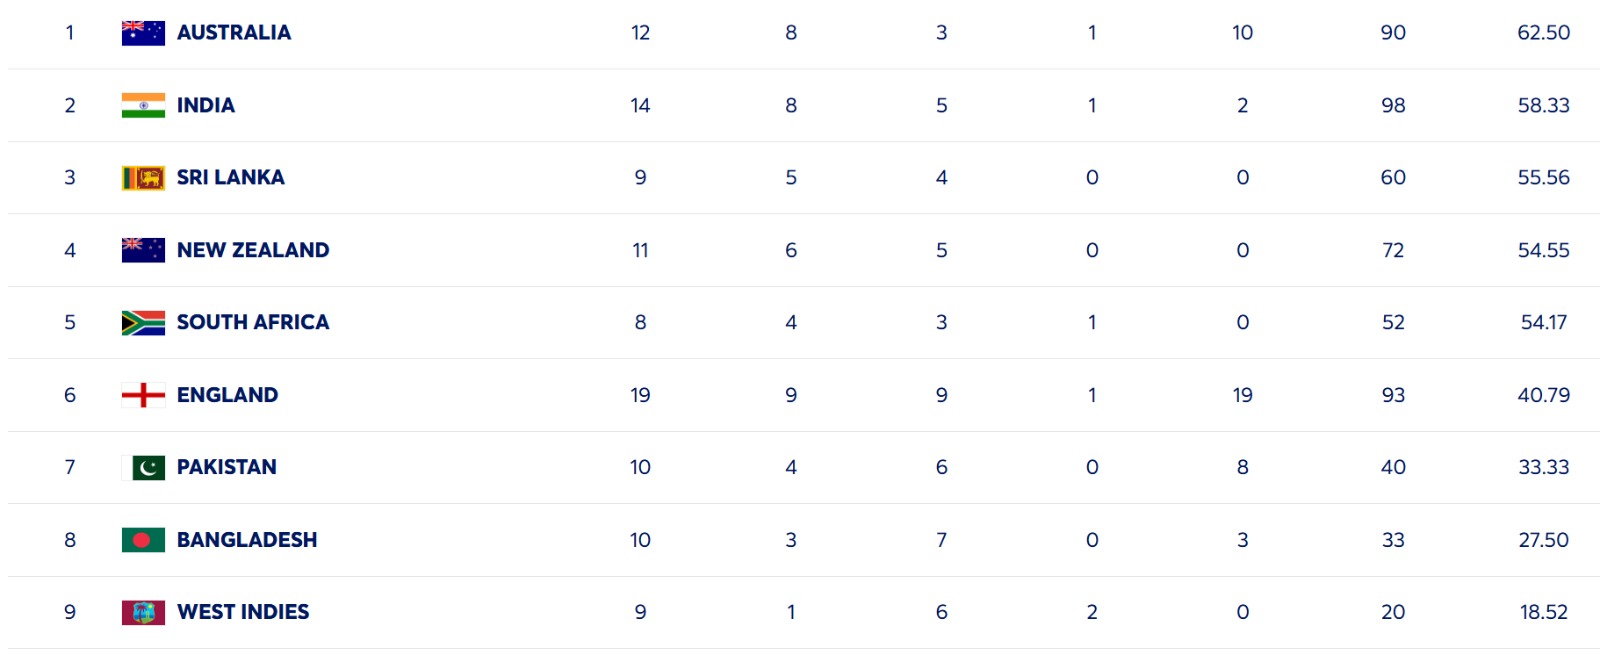Click the Bangladesh flag icon
The image size is (1600, 655).
[x=143, y=540]
